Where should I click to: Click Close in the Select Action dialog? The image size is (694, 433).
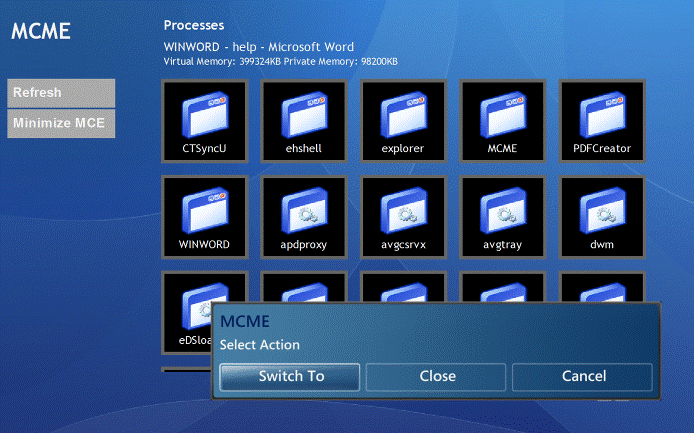pos(436,377)
